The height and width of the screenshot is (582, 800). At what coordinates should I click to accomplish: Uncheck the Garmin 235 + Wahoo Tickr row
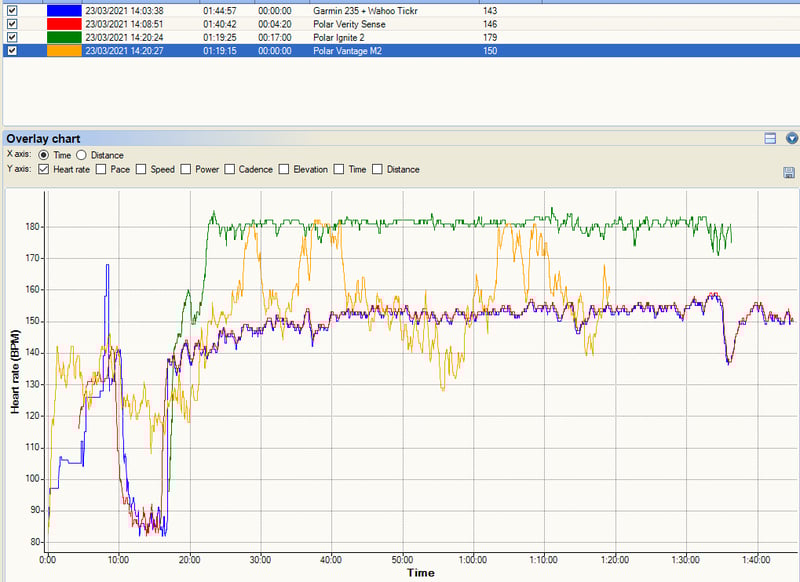tap(12, 10)
